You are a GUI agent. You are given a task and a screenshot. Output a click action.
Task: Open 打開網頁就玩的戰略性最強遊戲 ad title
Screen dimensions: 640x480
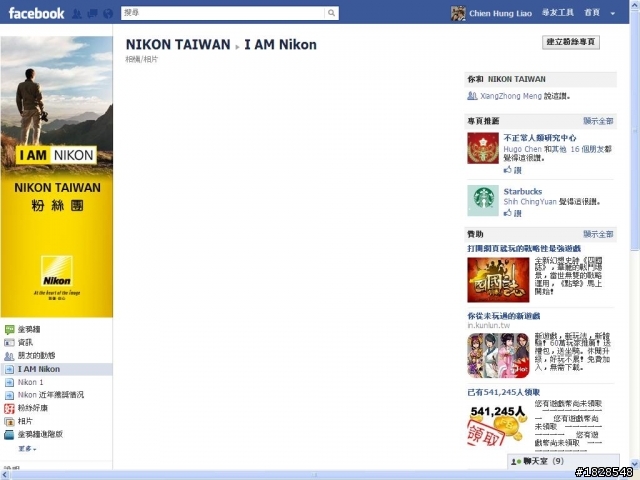coord(524,248)
